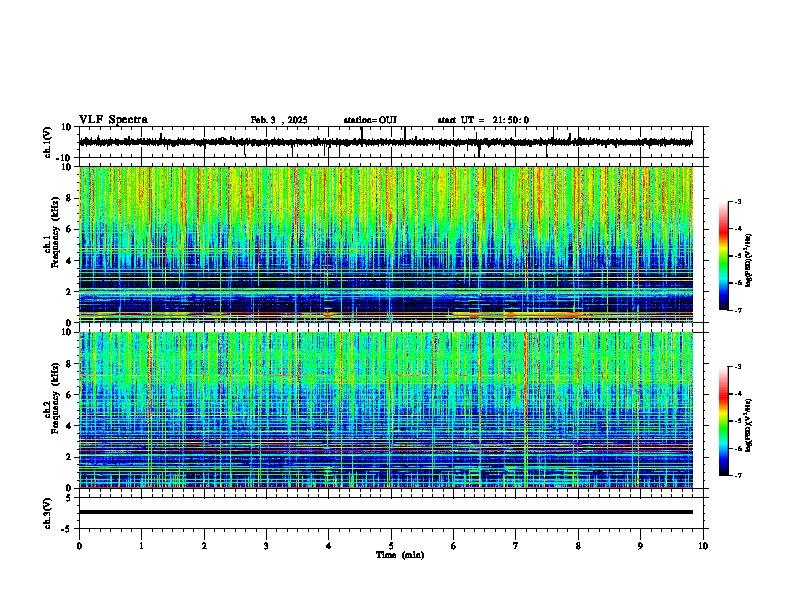Viewport: 792px width, 612px height.
Task: Click time axis tick label "3"
Action: tap(266, 546)
